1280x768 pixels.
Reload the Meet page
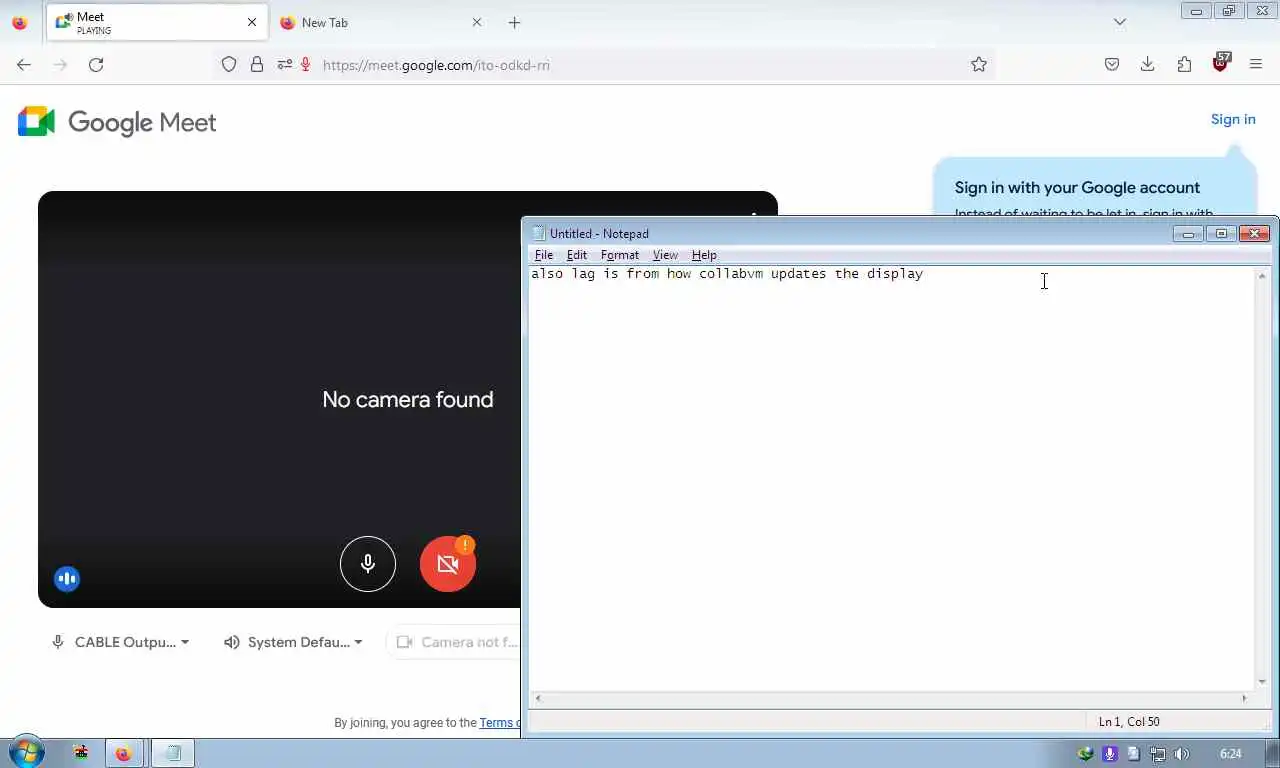coord(96,64)
